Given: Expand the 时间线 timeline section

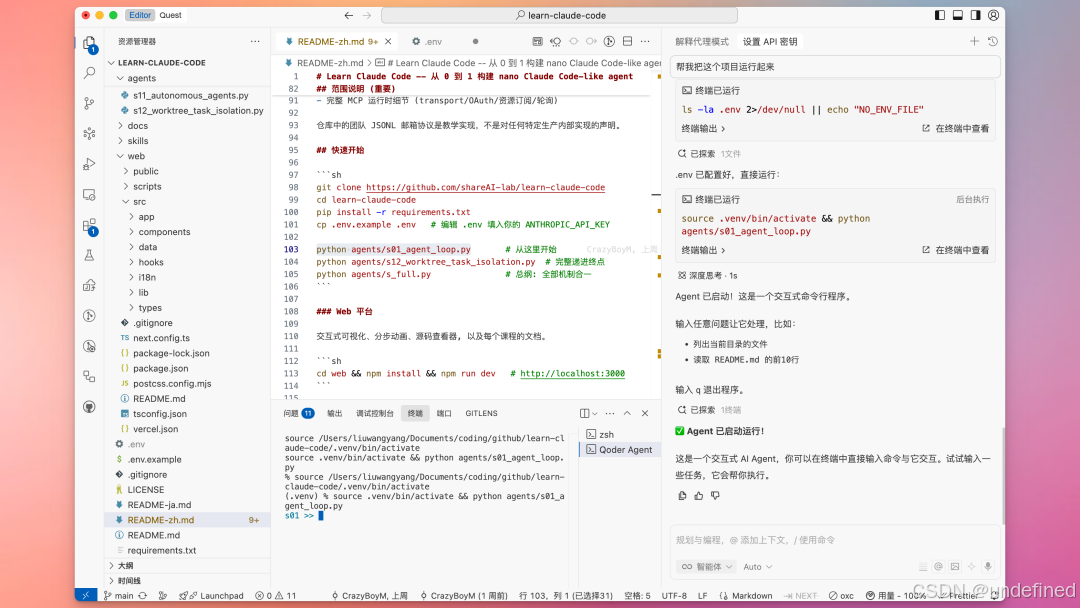Looking at the screenshot, I should 129,580.
